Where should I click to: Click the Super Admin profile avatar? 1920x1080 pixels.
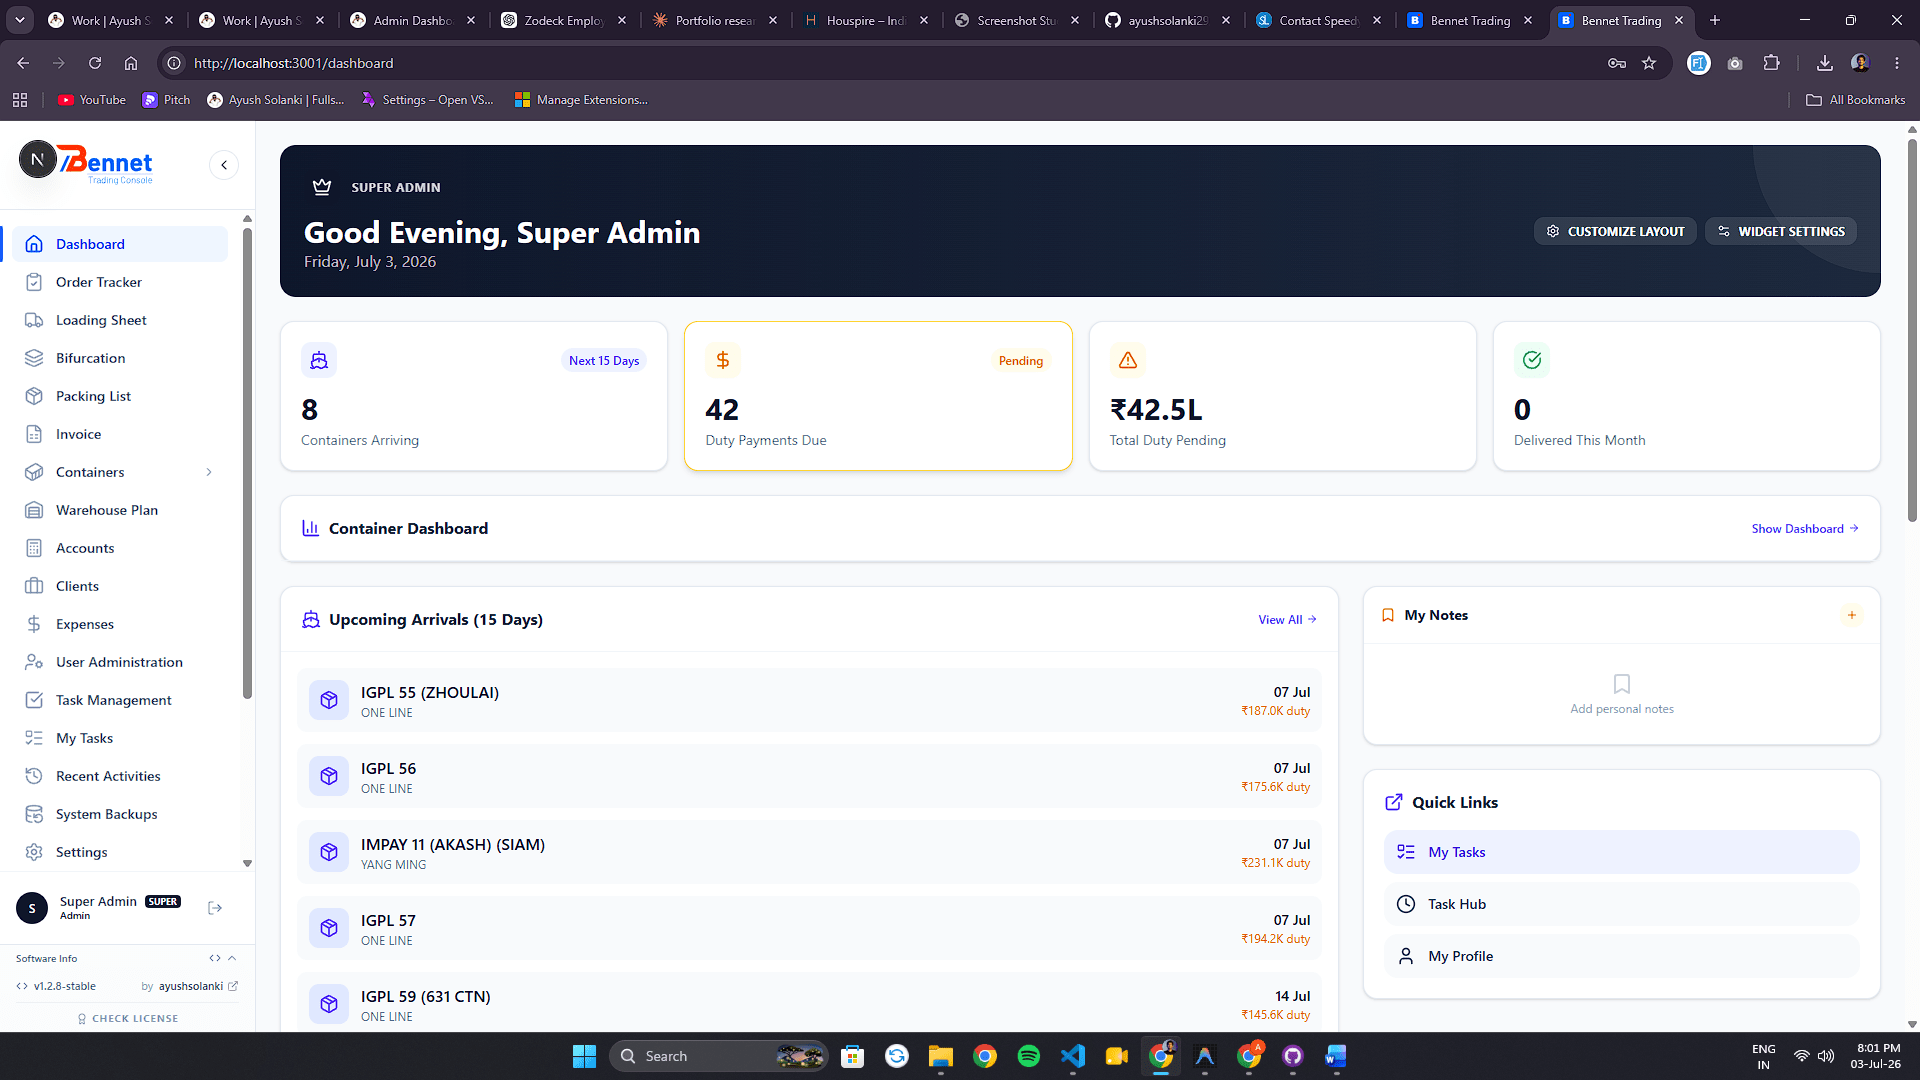click(x=32, y=908)
